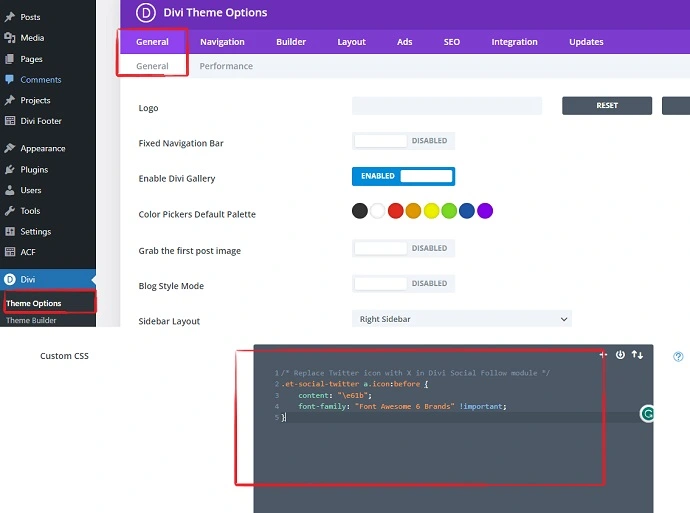690x513 pixels.
Task: Pick the purple palette swatch
Action: (485, 211)
